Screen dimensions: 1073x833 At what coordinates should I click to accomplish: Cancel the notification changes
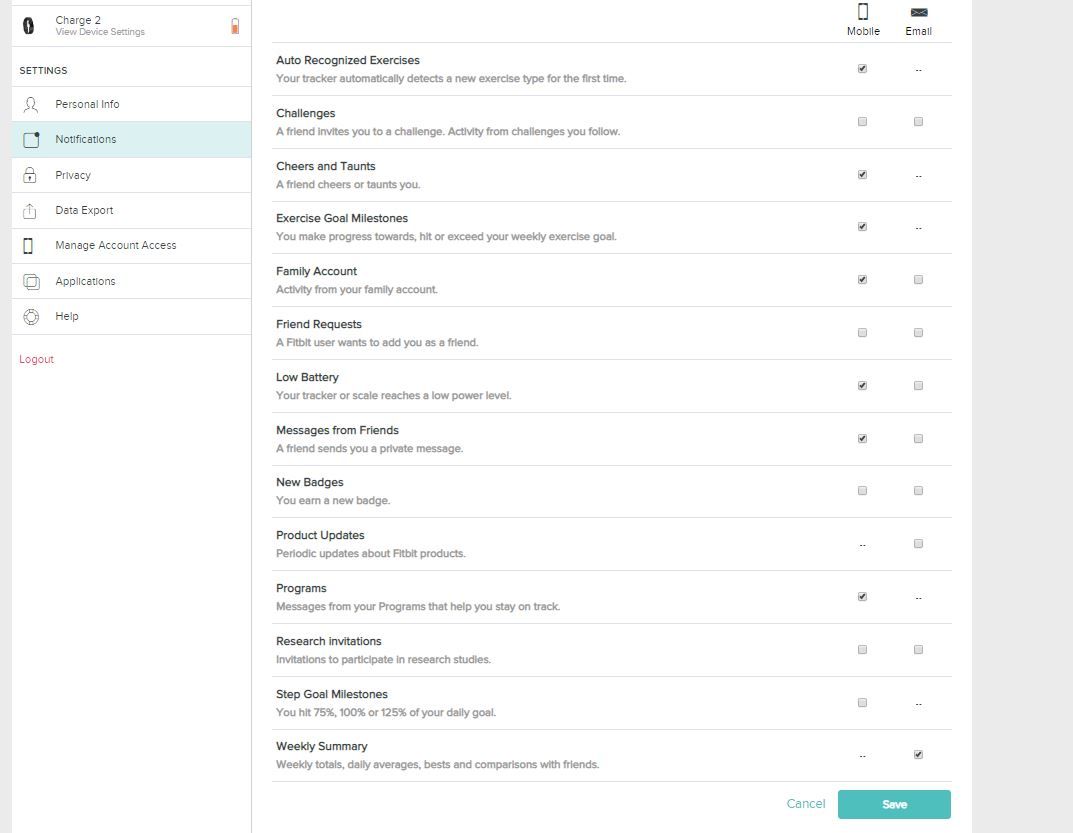click(805, 804)
